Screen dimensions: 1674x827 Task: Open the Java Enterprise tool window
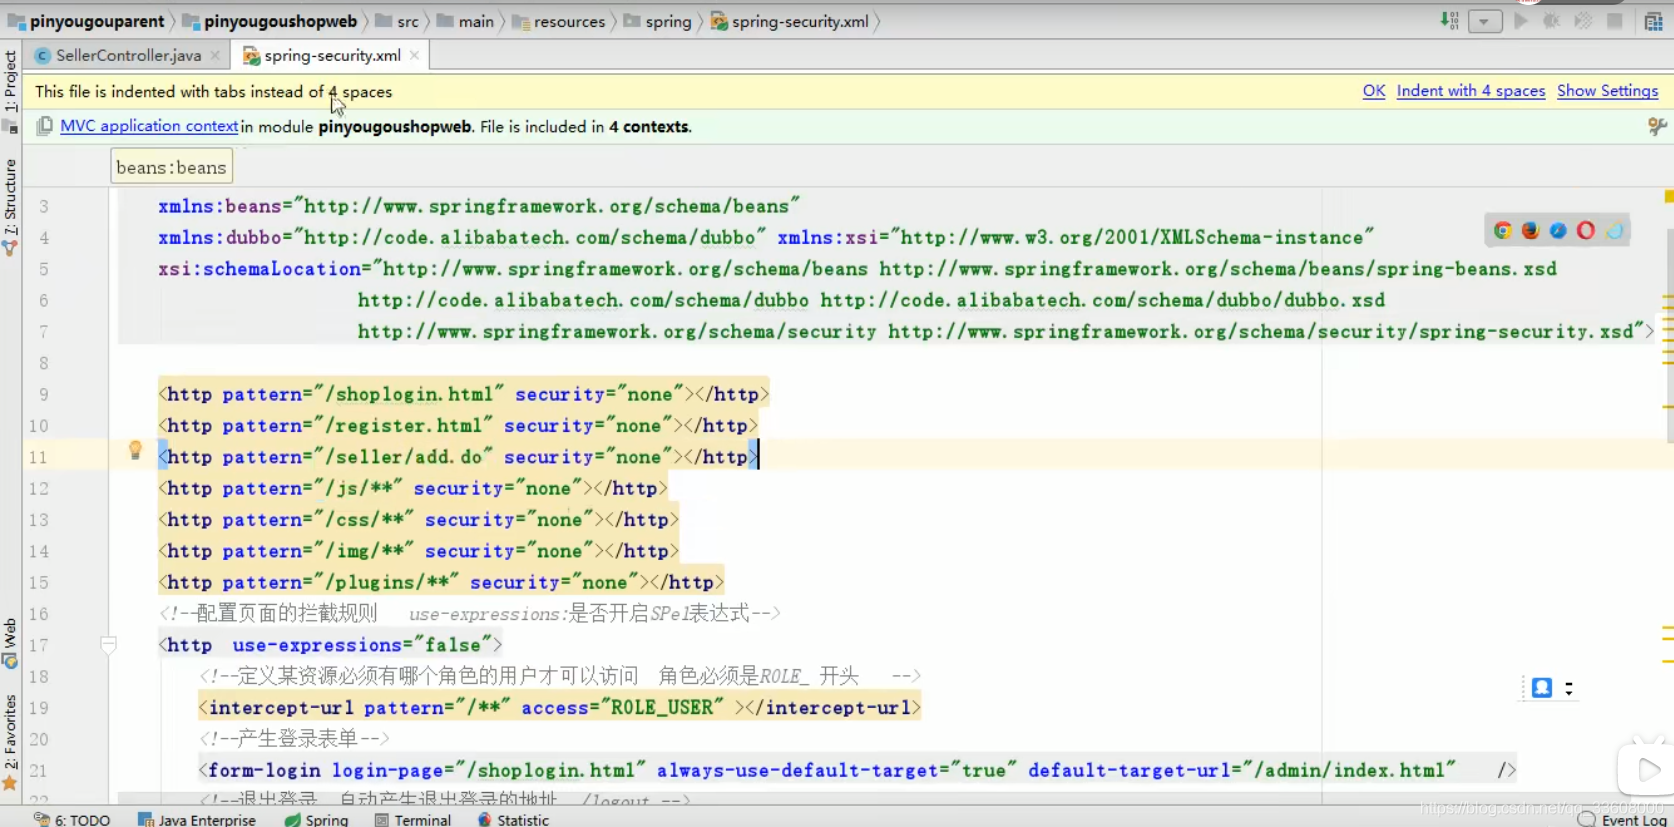pos(197,820)
